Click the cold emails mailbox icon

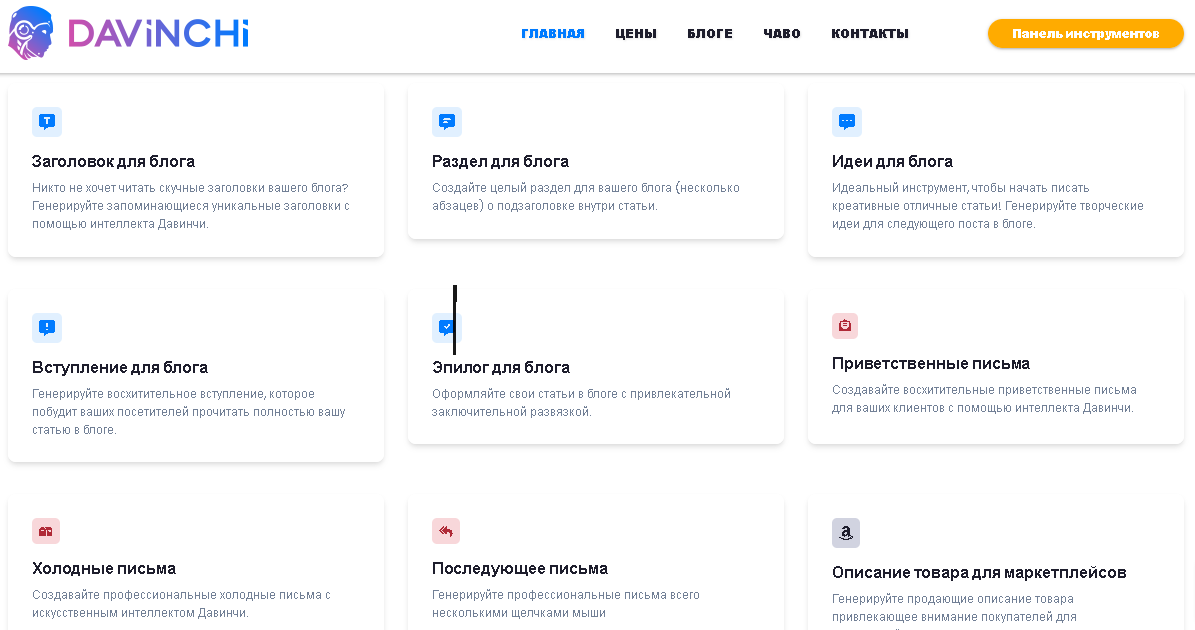click(x=46, y=531)
